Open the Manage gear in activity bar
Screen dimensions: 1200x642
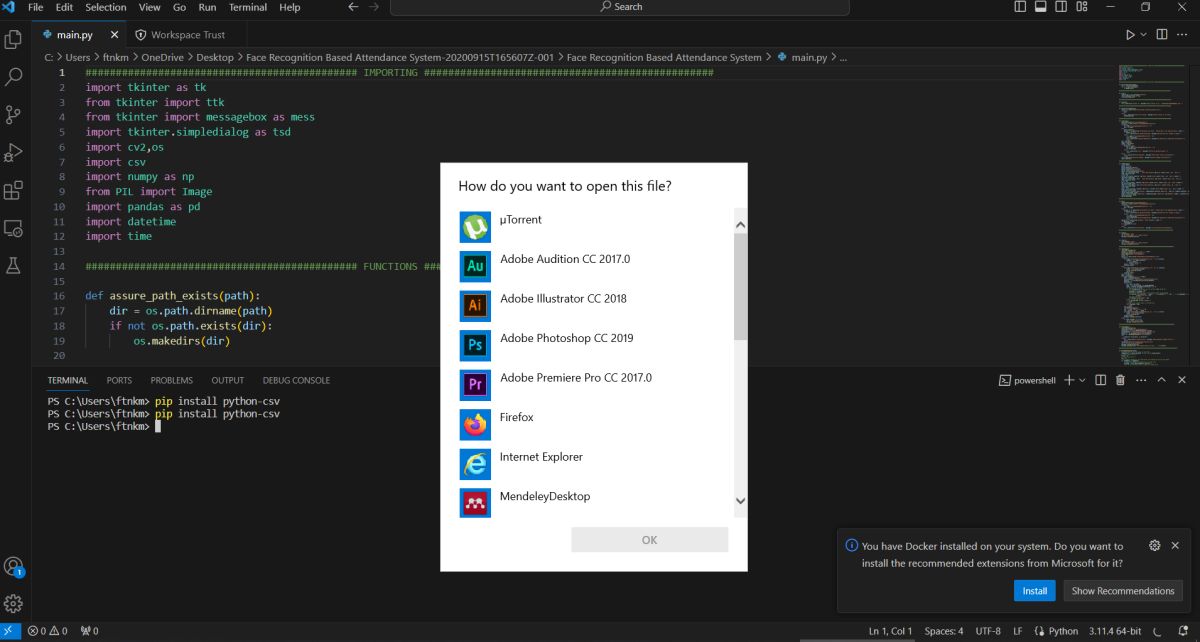coord(14,604)
